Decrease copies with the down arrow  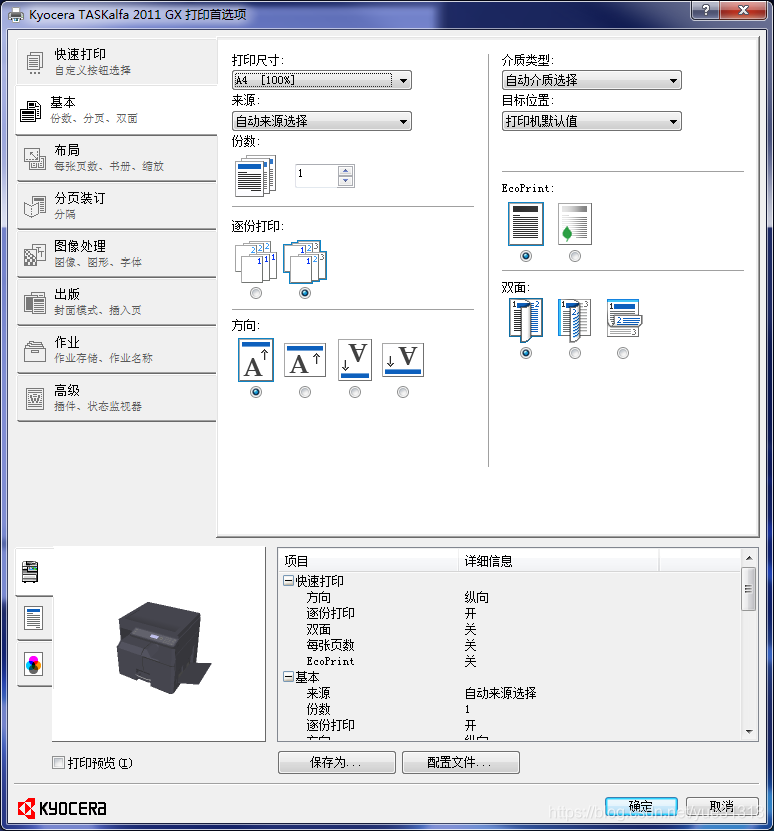point(346,181)
